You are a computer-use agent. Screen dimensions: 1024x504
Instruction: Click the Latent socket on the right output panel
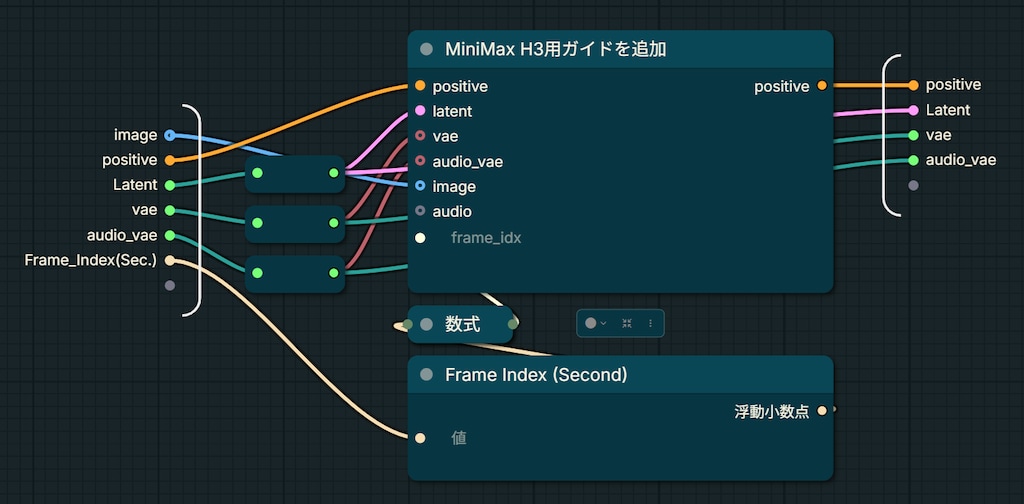(913, 110)
